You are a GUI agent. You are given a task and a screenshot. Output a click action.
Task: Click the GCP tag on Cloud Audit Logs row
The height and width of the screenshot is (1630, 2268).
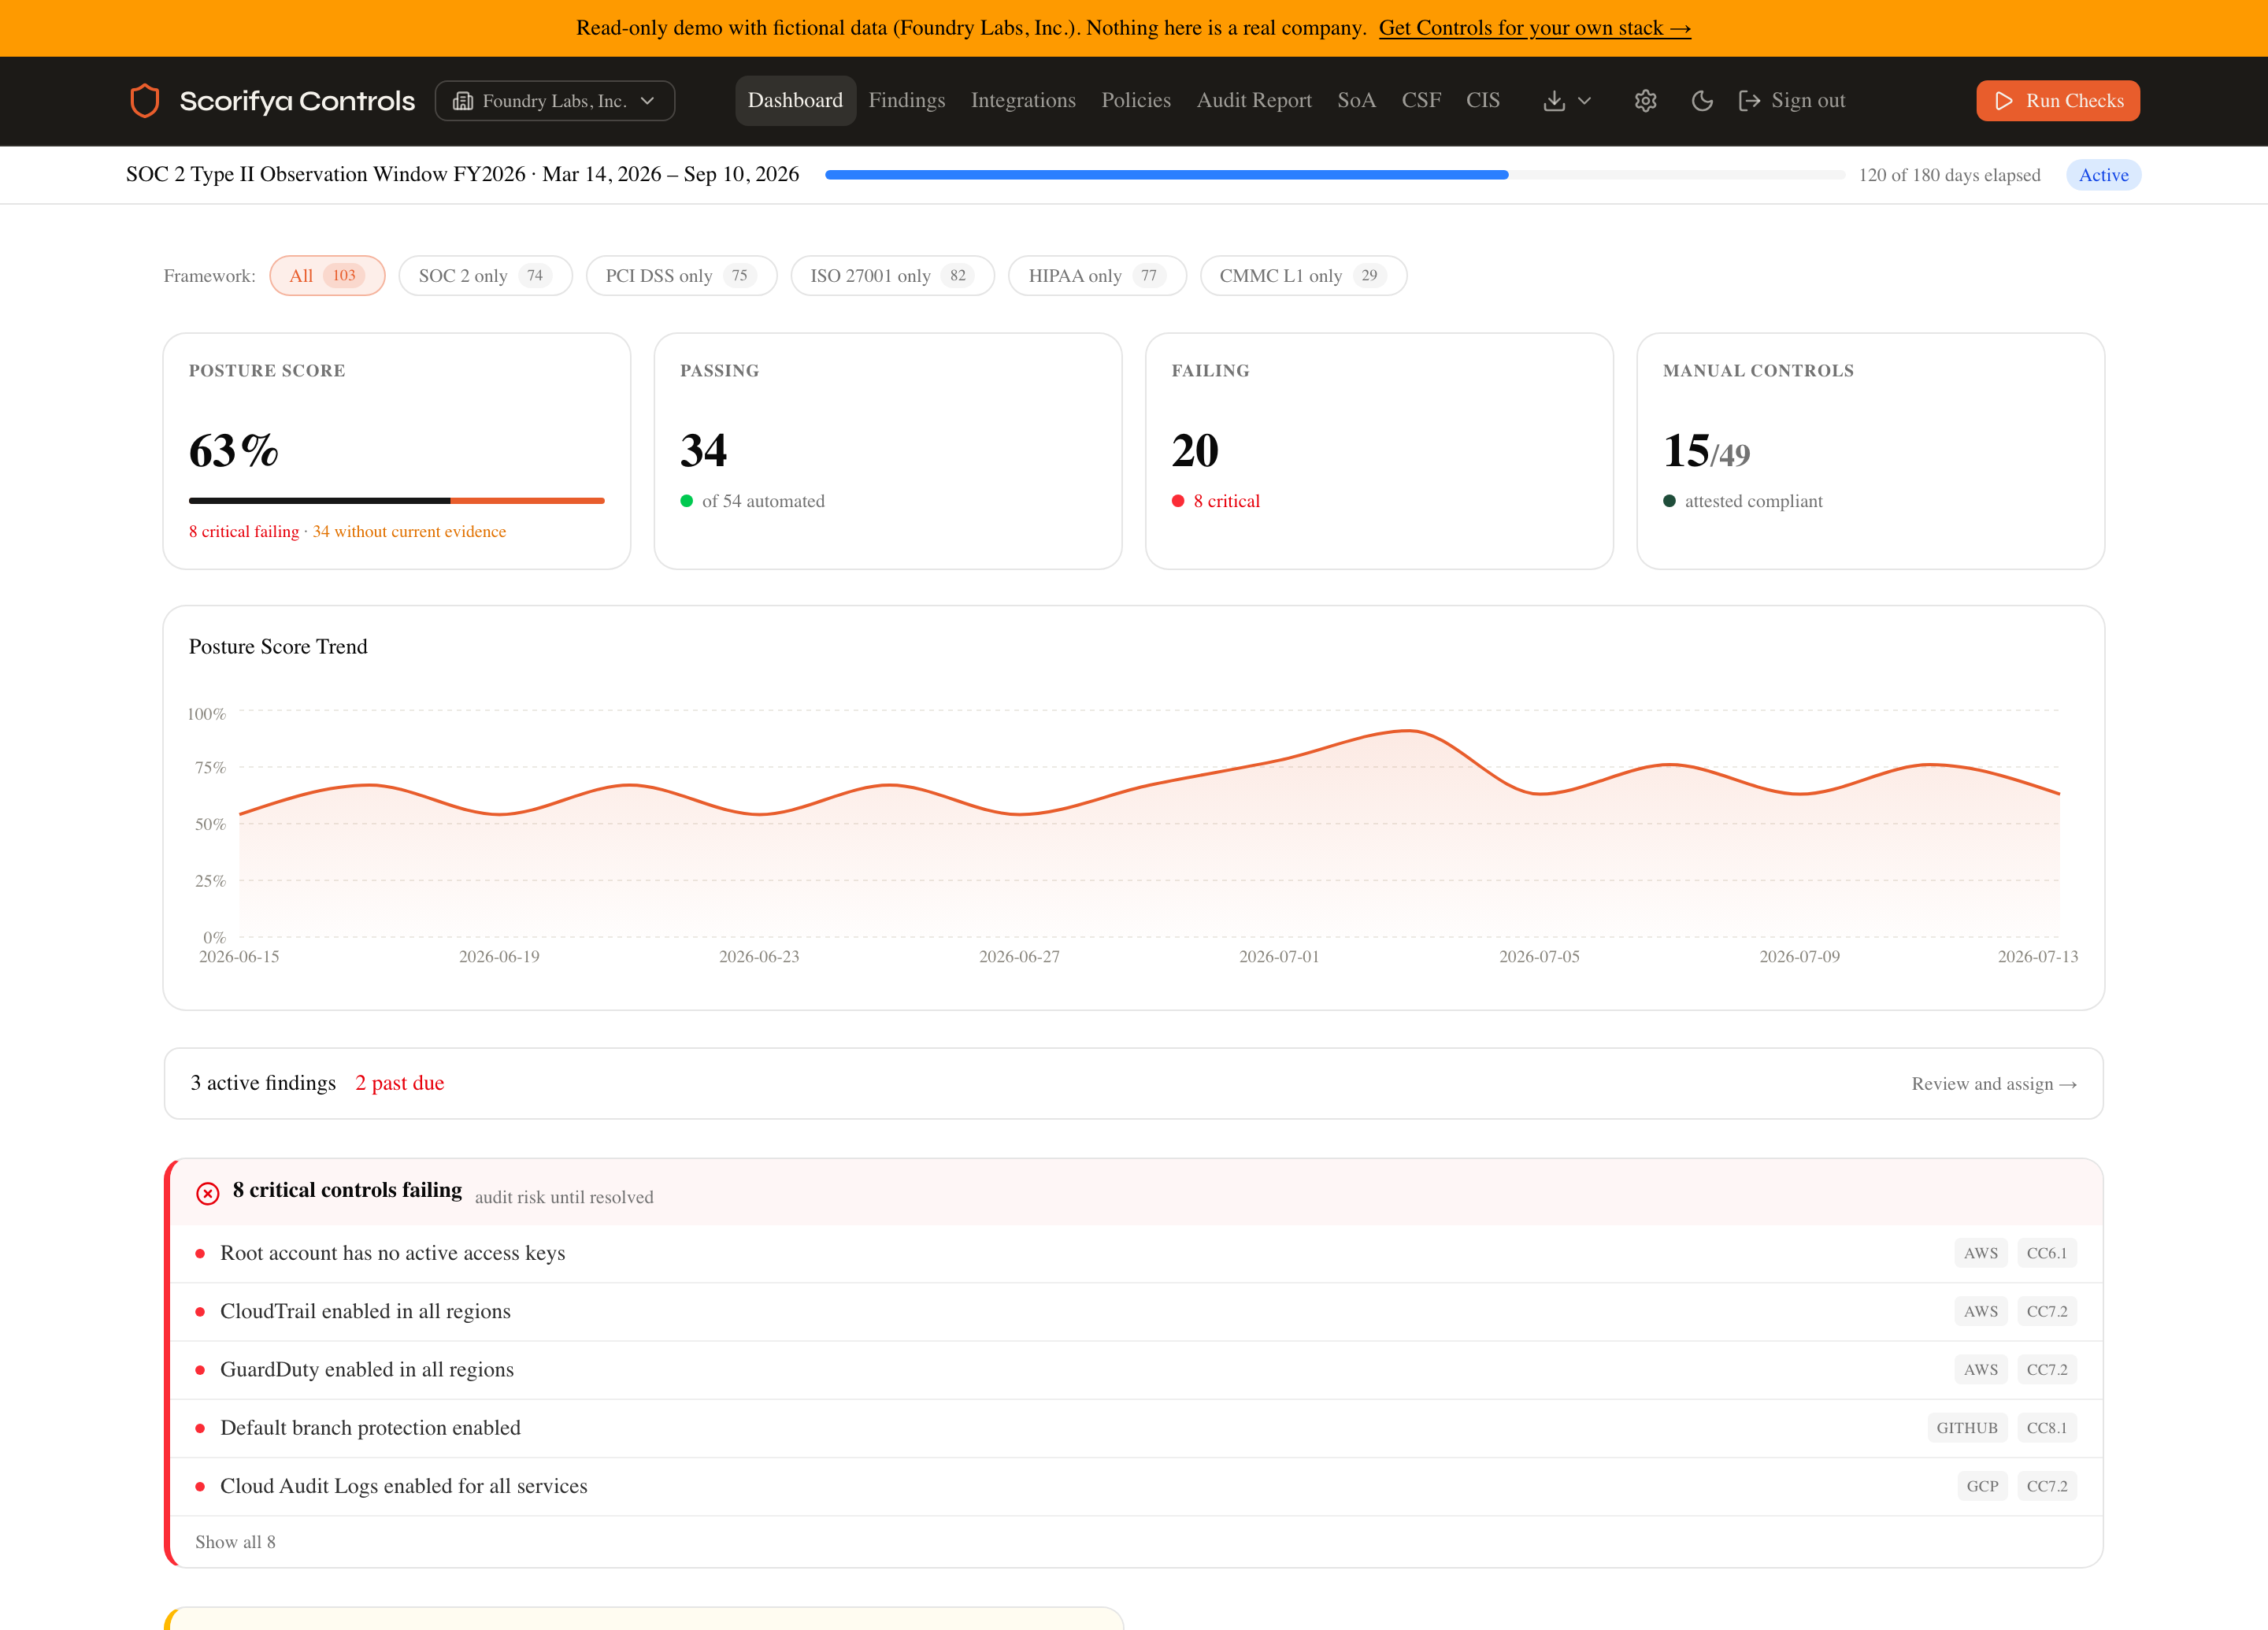1982,1486
